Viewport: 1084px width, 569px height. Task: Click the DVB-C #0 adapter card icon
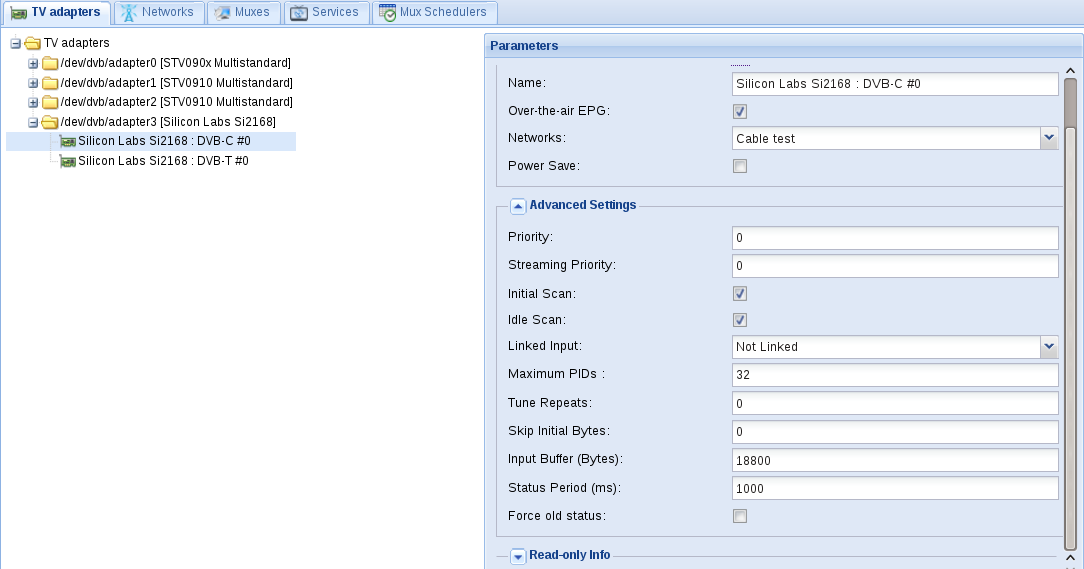coord(68,142)
